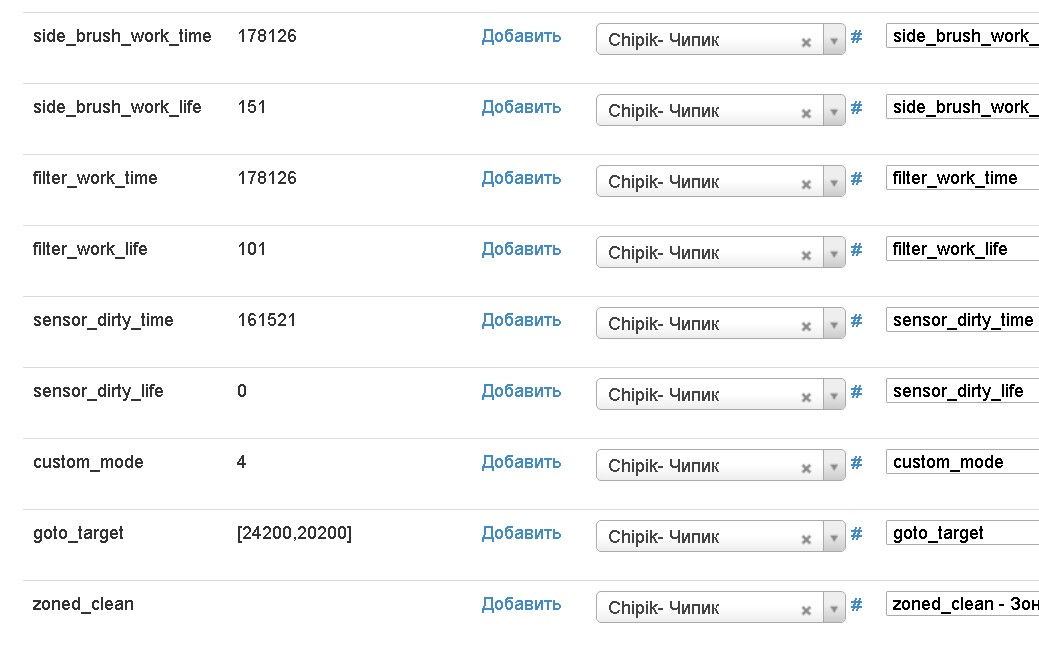Viewport: 1039px width, 648px height.
Task: Click the # link in side_brush_work_life row
Action: click(856, 108)
